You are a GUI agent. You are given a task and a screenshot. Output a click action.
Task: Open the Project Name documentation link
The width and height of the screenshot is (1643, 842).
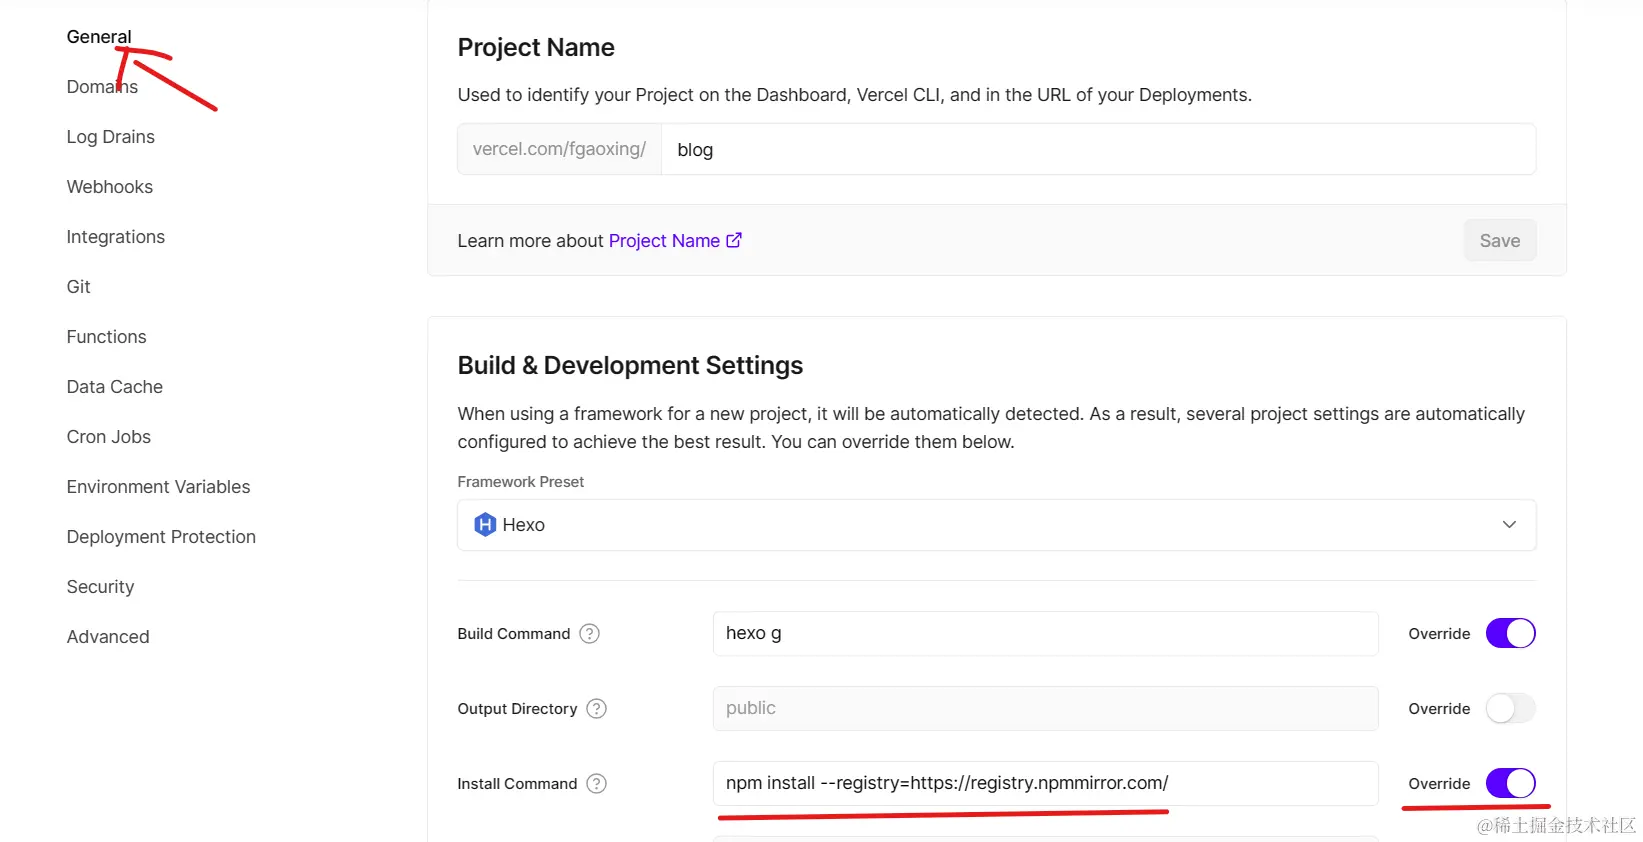(x=664, y=241)
